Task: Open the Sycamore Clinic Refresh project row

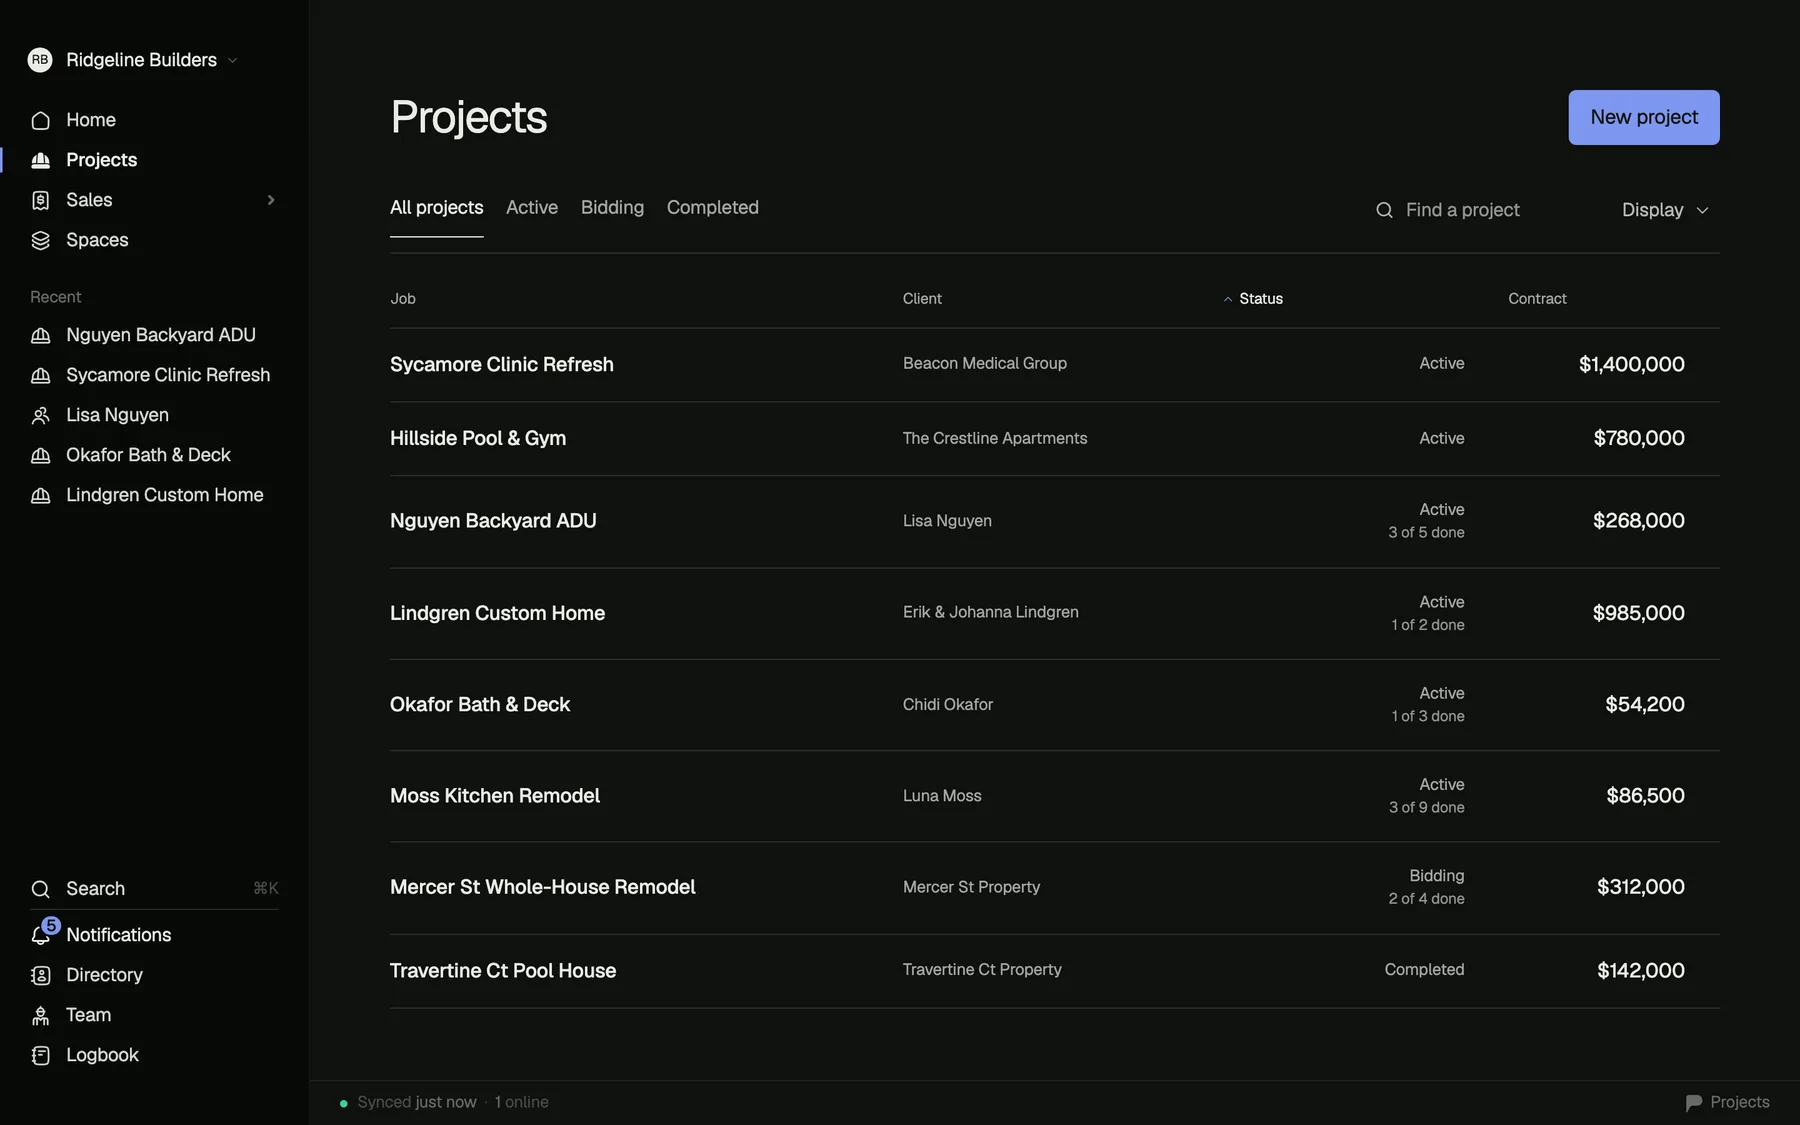Action: coord(1055,365)
